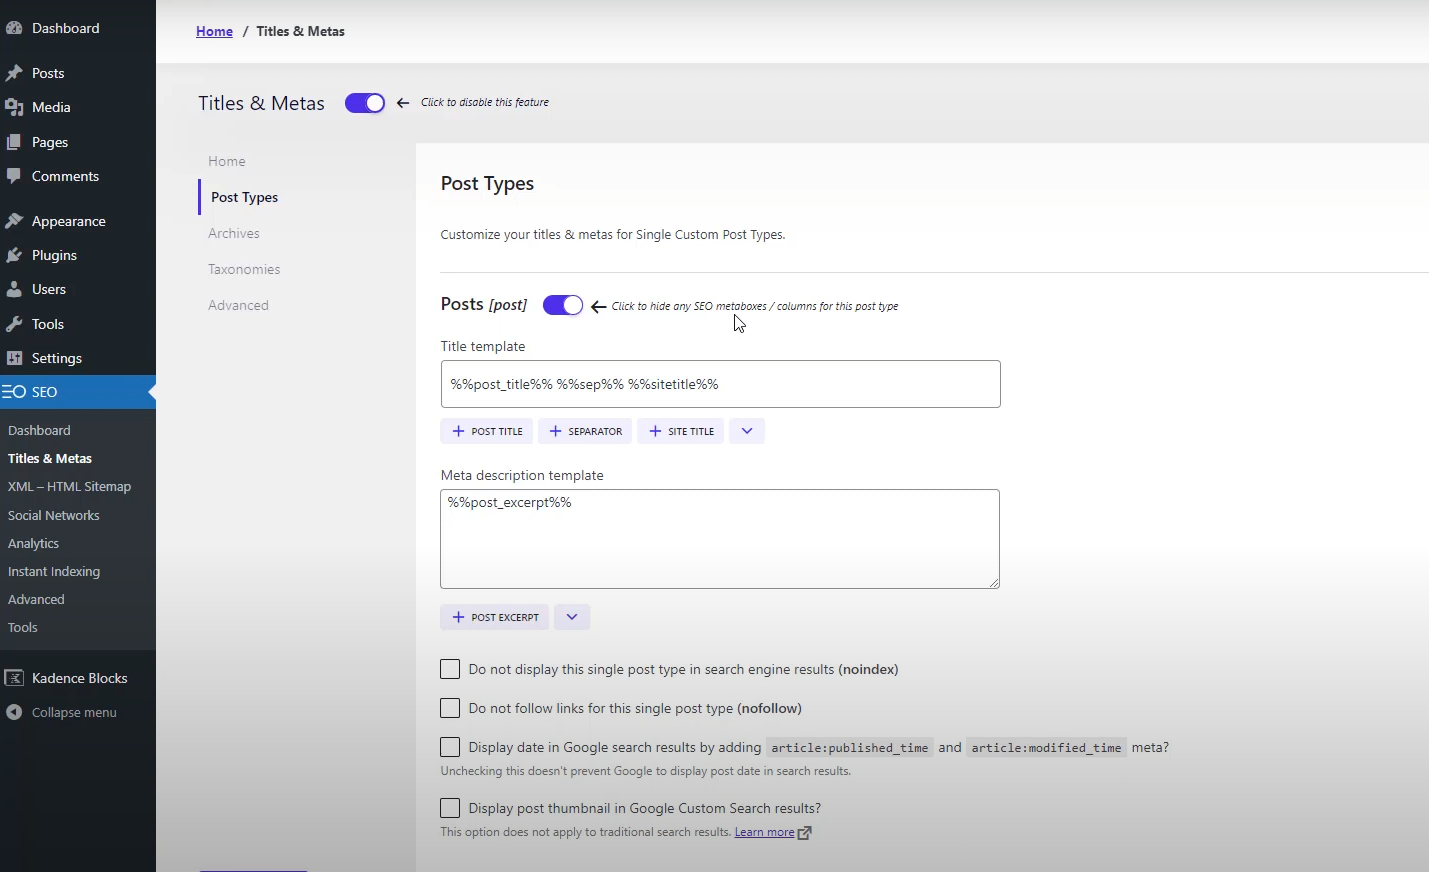1429x872 pixels.
Task: Enable noindex checkbox for single post type
Action: tap(450, 669)
